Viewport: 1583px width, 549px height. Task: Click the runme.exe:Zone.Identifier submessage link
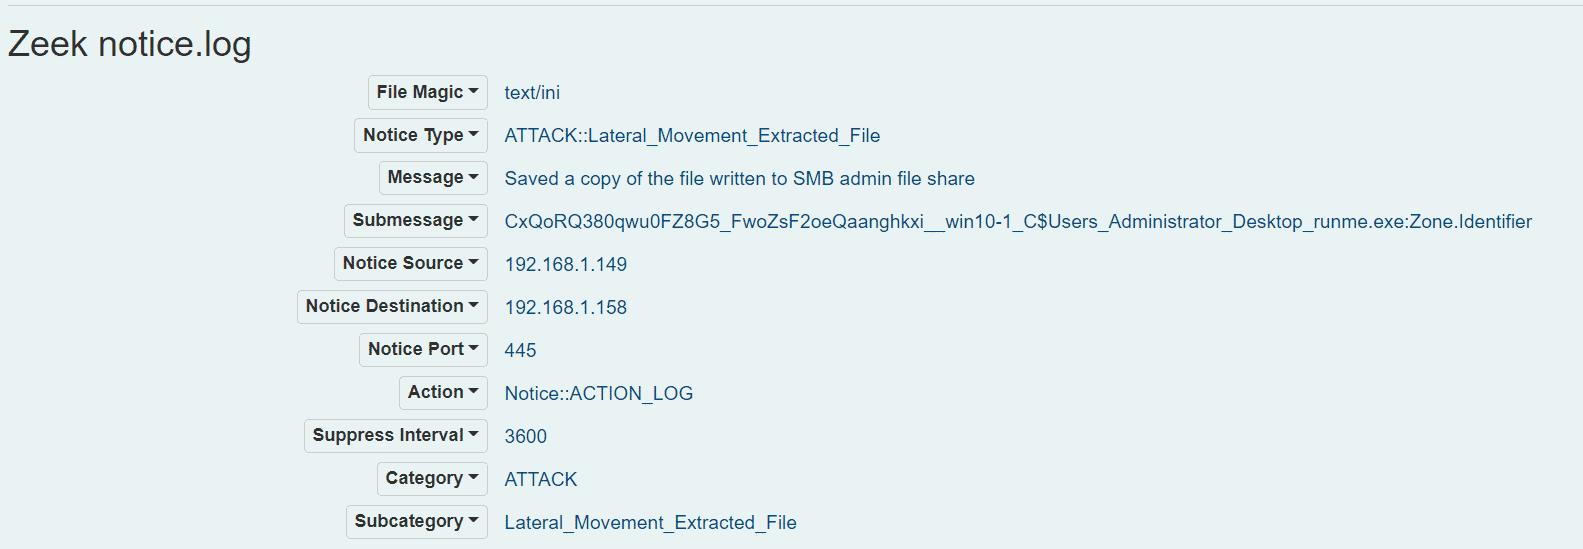point(1017,222)
